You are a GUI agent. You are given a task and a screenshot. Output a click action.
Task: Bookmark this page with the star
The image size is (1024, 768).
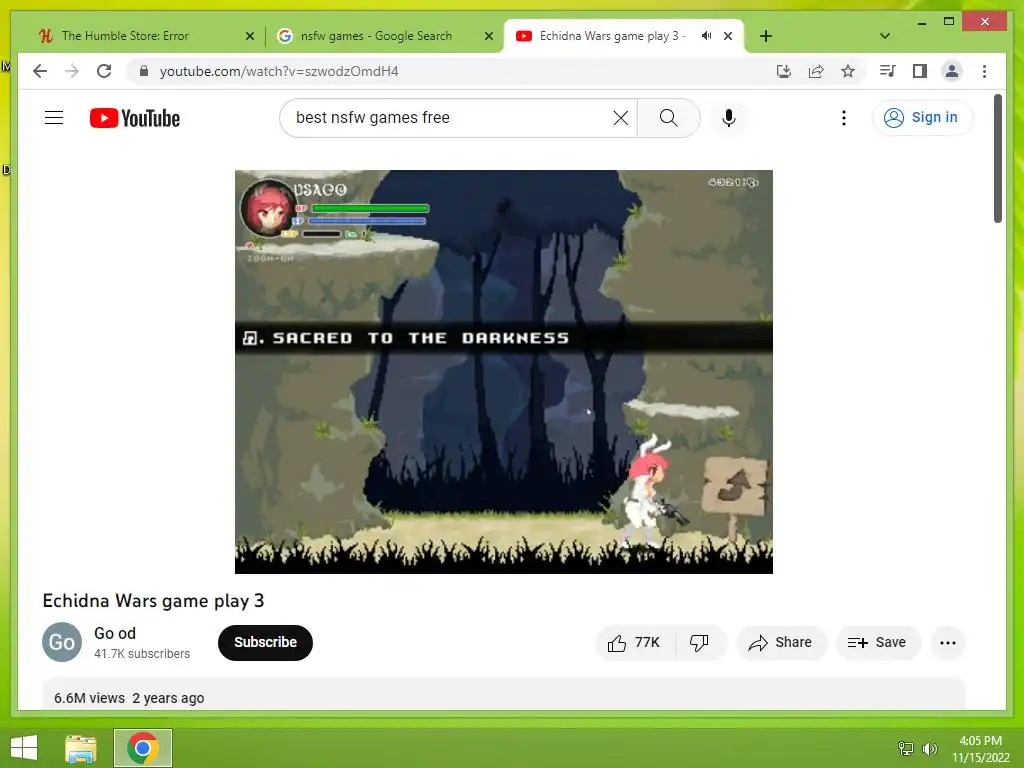point(848,71)
